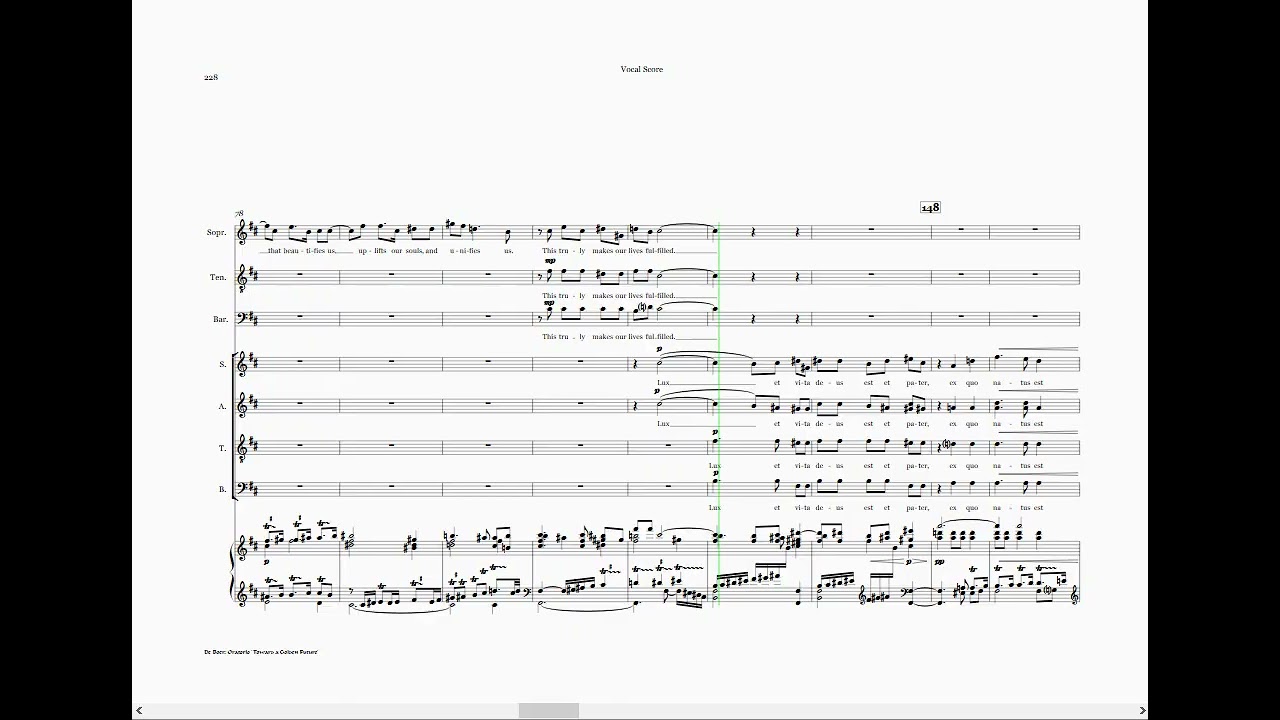Screen dimensions: 1280x720
Task: Click the 'u-ni-fies' lyric in the Sopr. part
Action: click(x=465, y=251)
